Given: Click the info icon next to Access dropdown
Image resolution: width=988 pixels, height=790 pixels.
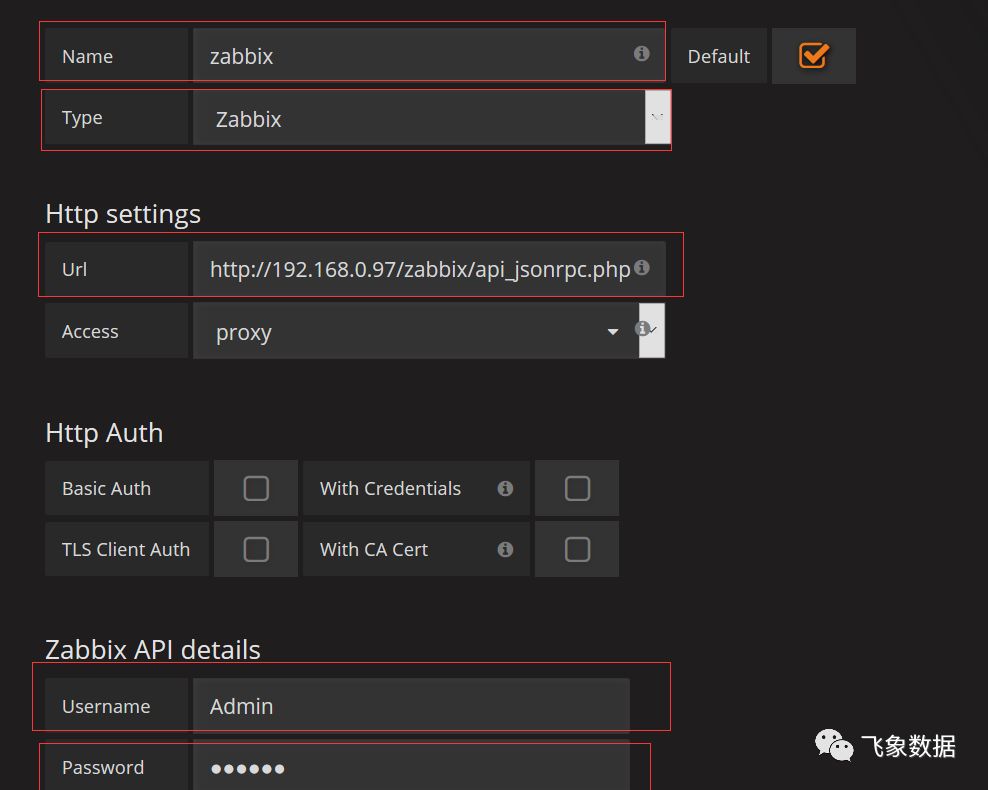Looking at the screenshot, I should [x=642, y=329].
